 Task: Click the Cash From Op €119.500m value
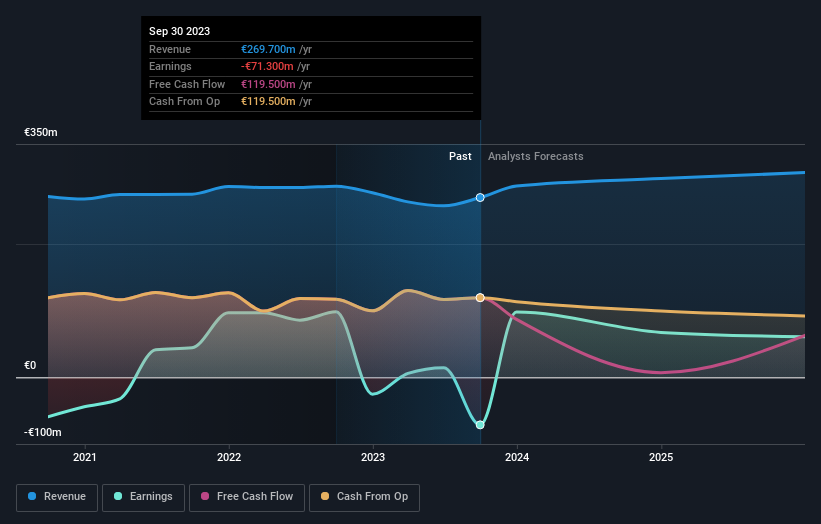[268, 102]
